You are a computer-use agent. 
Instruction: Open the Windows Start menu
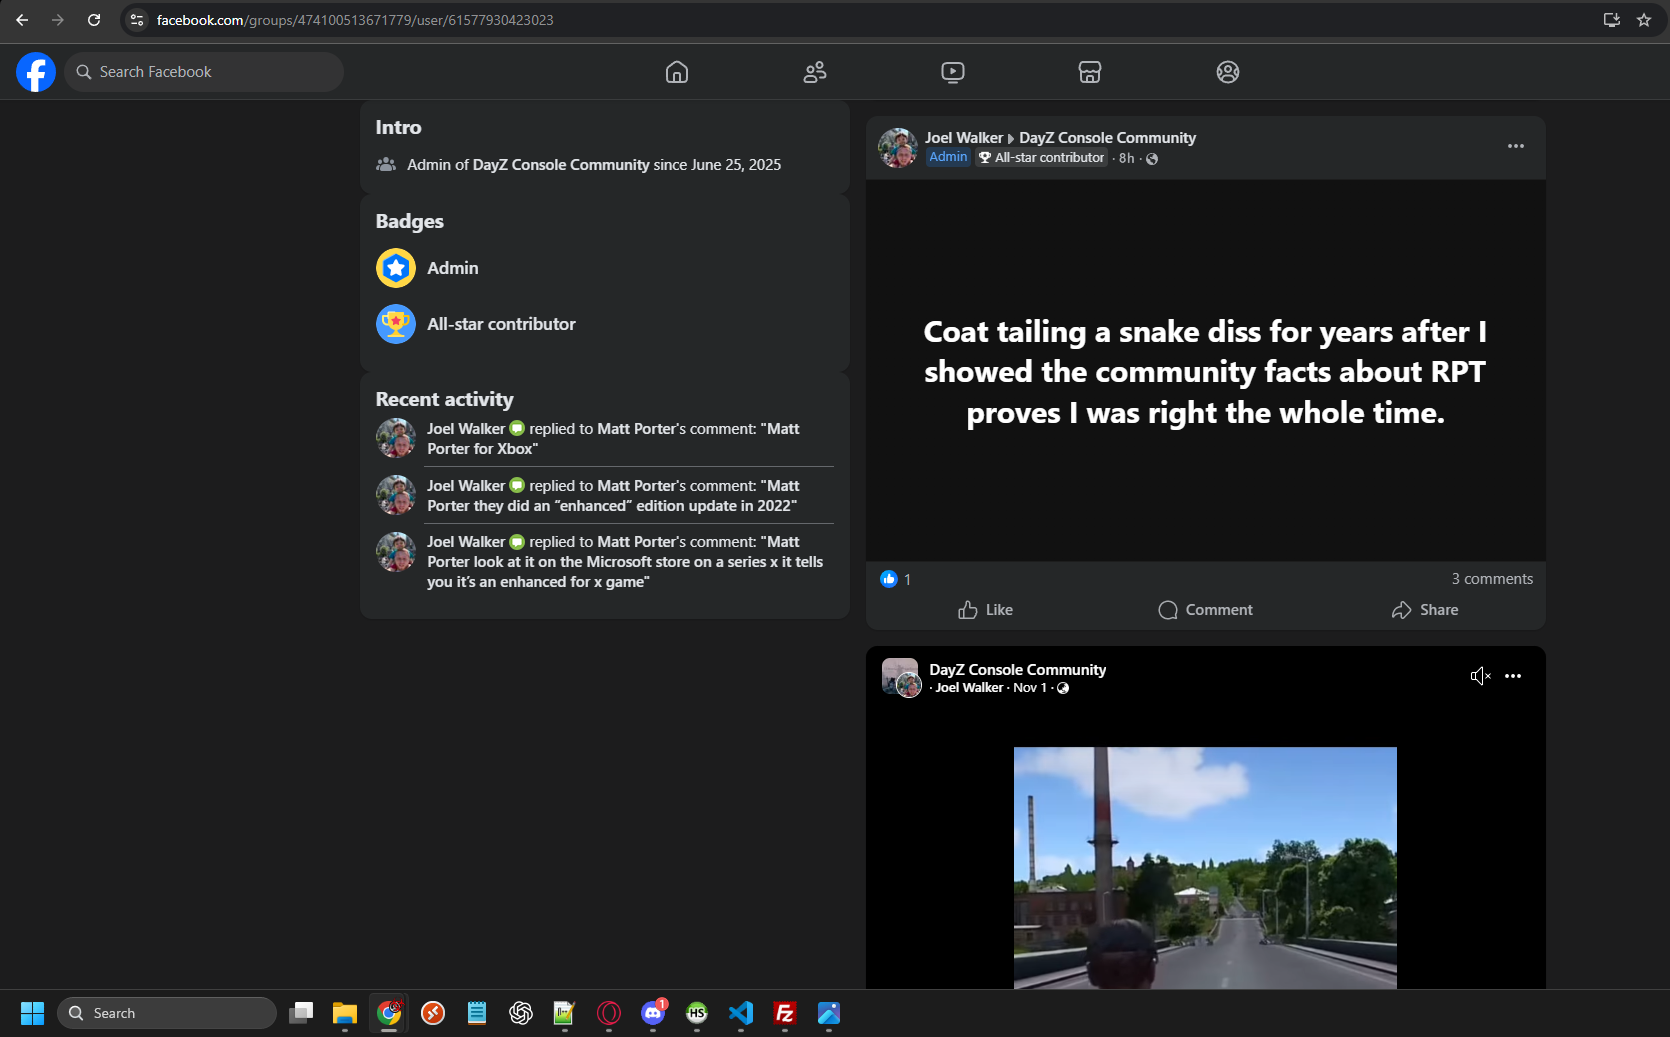coord(32,1013)
